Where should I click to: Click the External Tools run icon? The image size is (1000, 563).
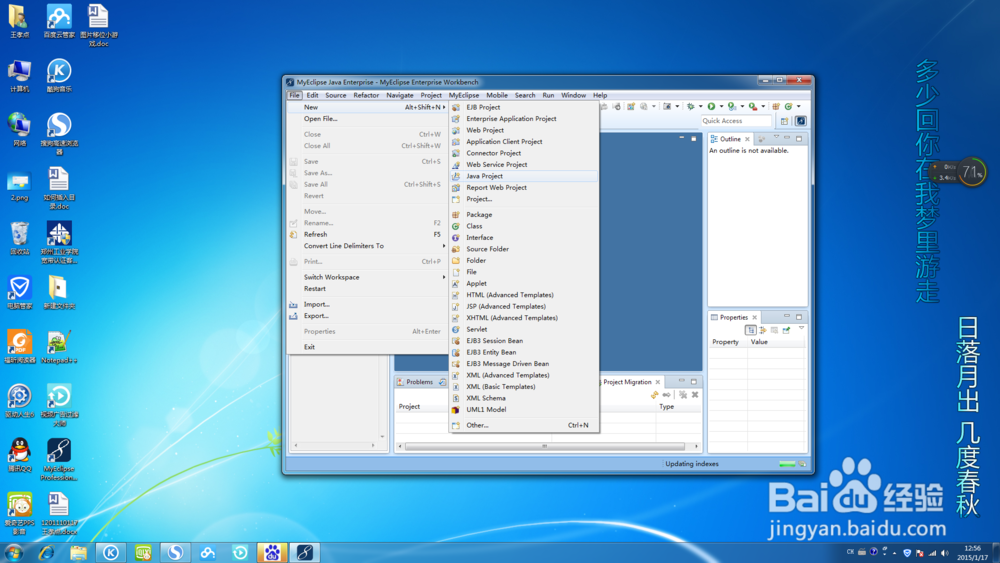tap(753, 106)
